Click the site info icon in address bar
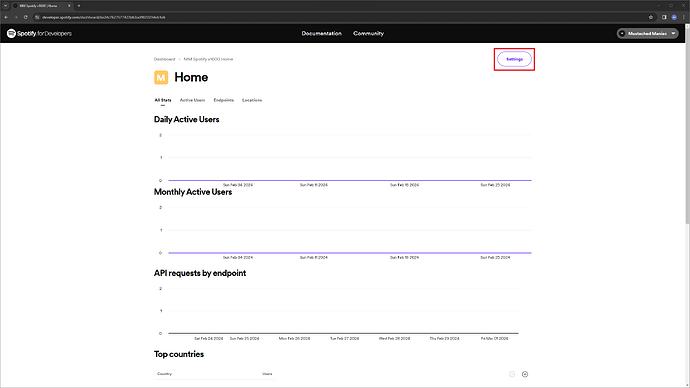 [x=37, y=17]
